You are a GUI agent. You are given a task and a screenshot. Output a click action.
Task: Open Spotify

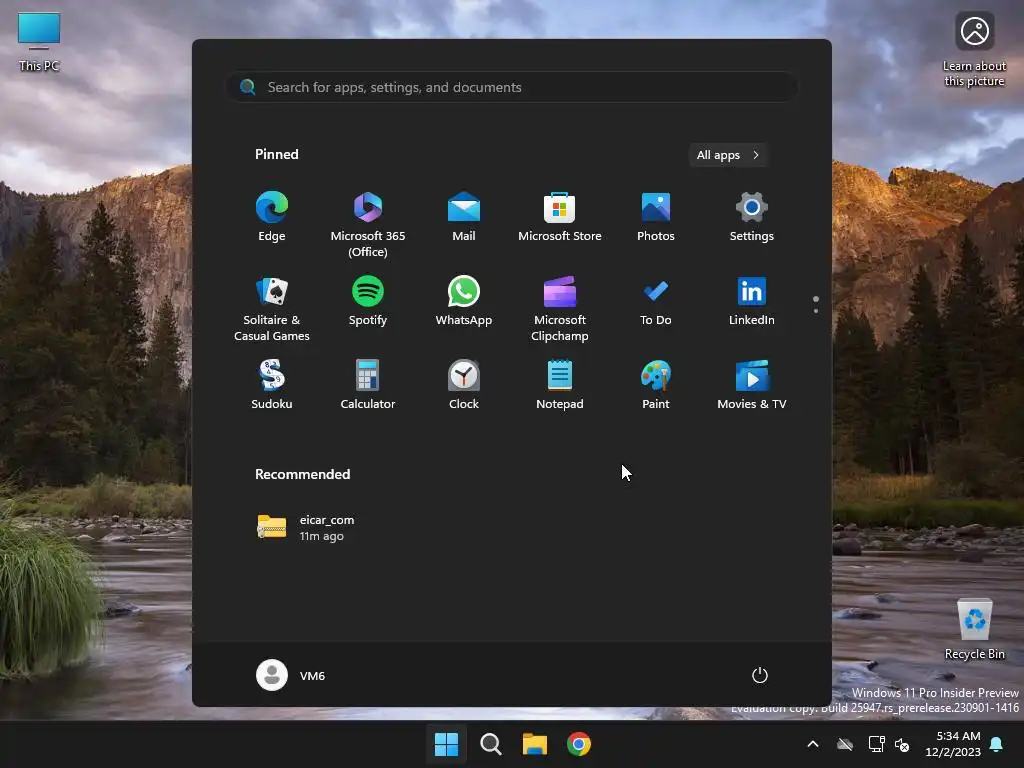point(368,302)
